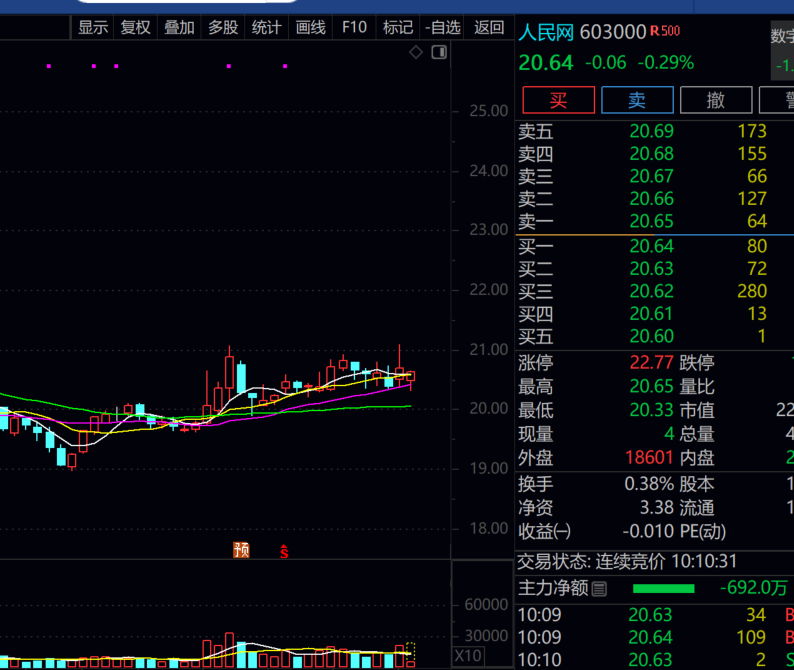Select 买三 price 20.62

pos(651,291)
